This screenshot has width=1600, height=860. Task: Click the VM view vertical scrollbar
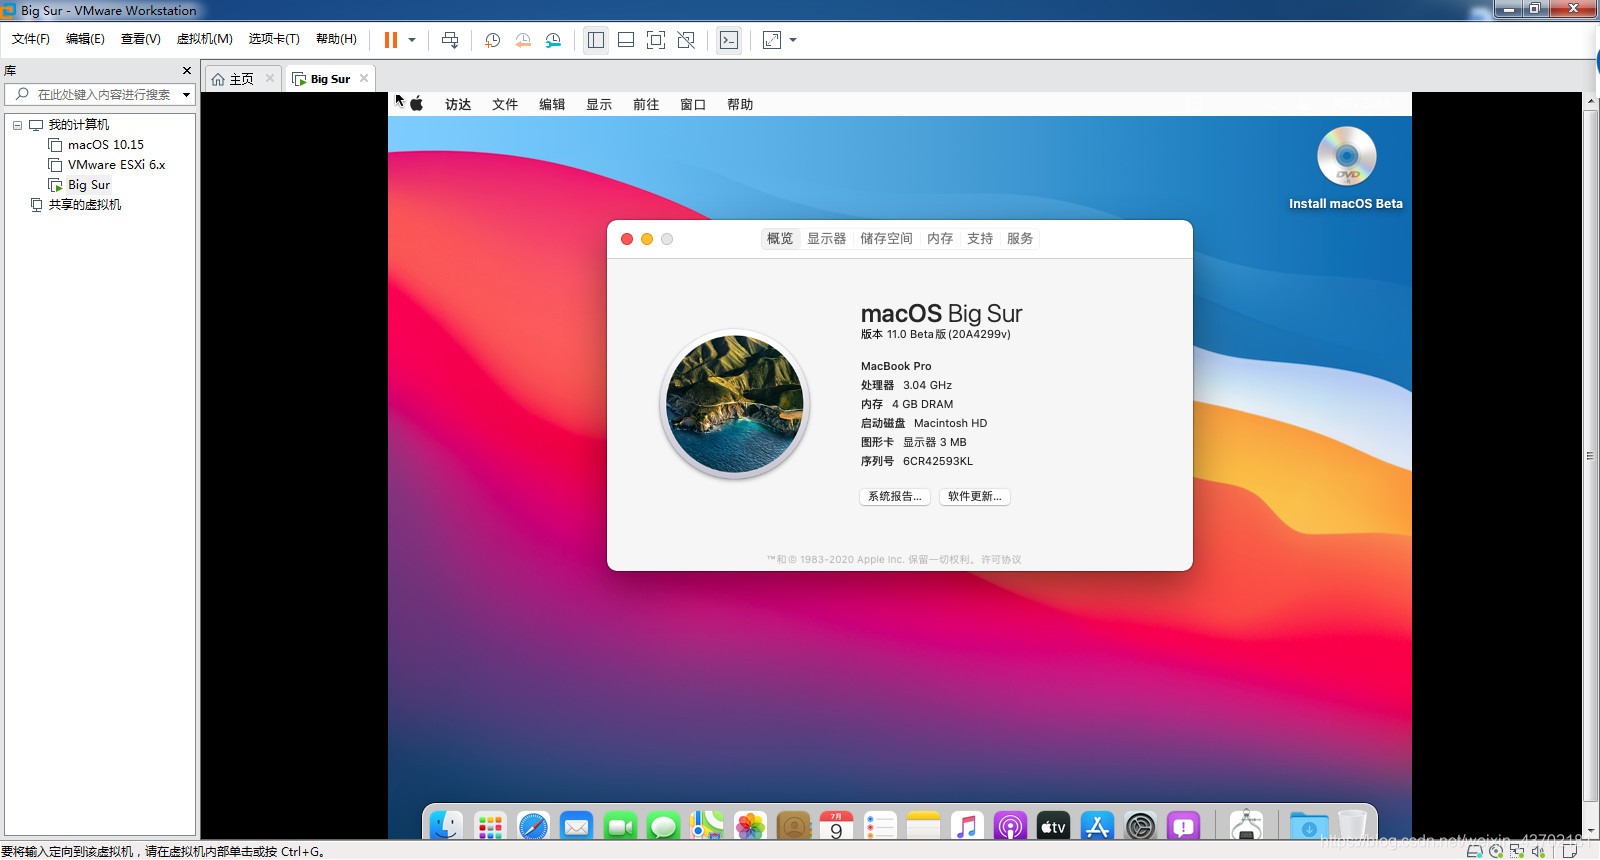coord(1590,455)
